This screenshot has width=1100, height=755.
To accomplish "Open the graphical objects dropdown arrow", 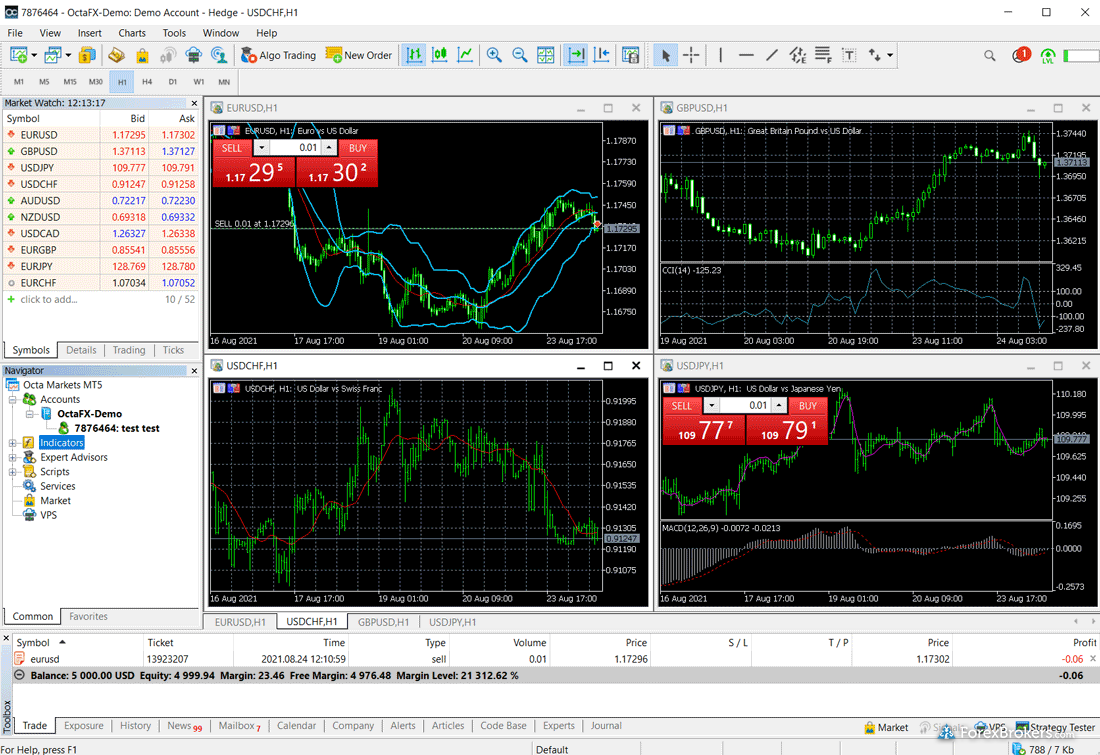I will [x=890, y=55].
